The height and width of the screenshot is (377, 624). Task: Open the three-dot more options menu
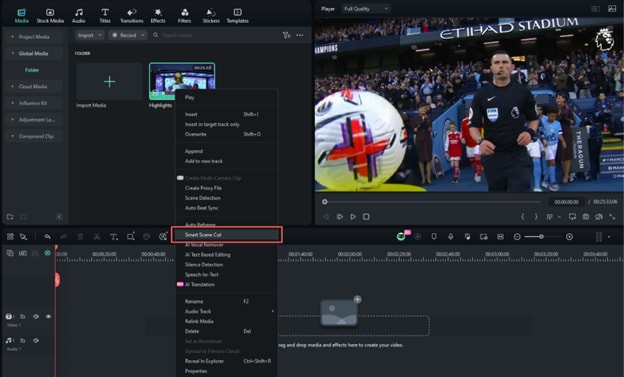[x=300, y=35]
